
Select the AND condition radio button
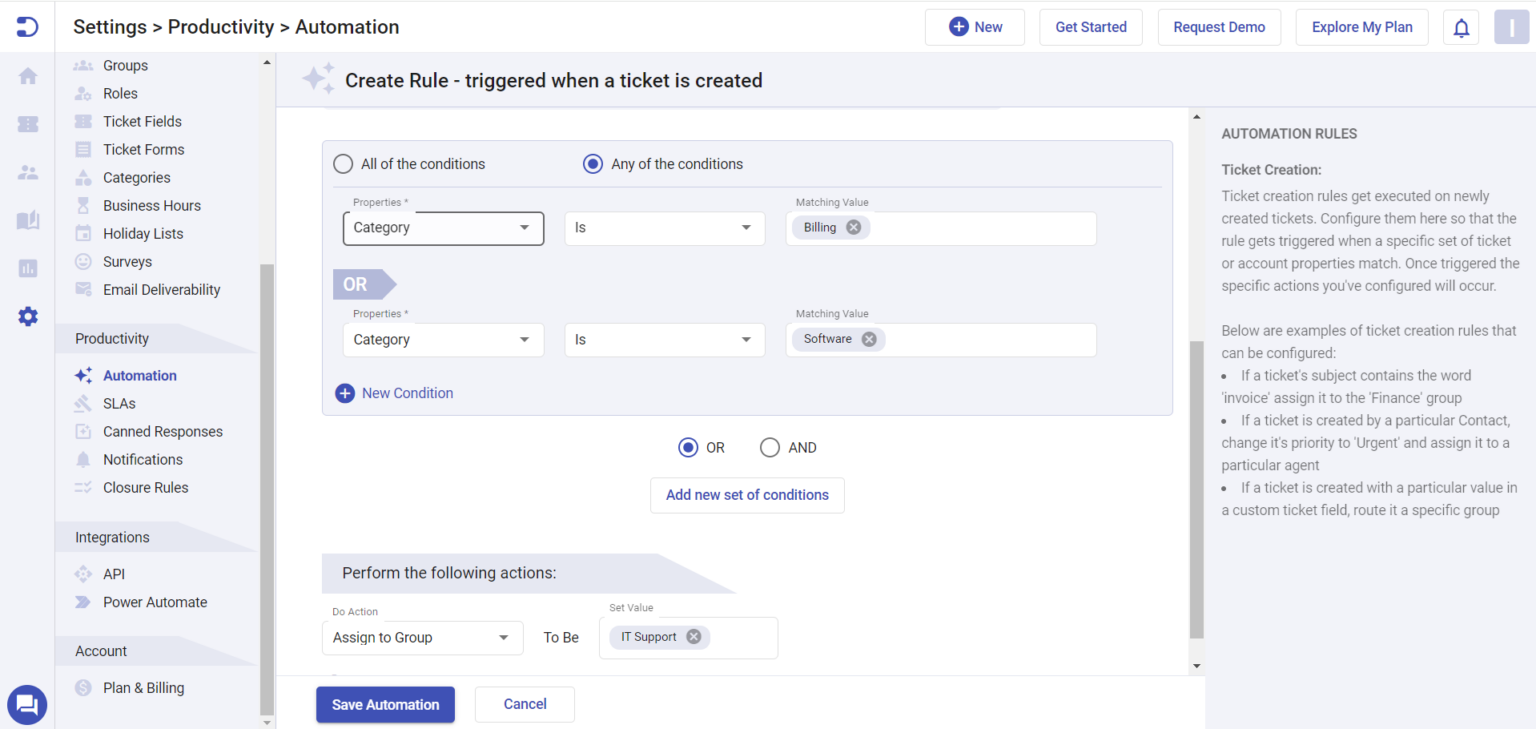(770, 447)
